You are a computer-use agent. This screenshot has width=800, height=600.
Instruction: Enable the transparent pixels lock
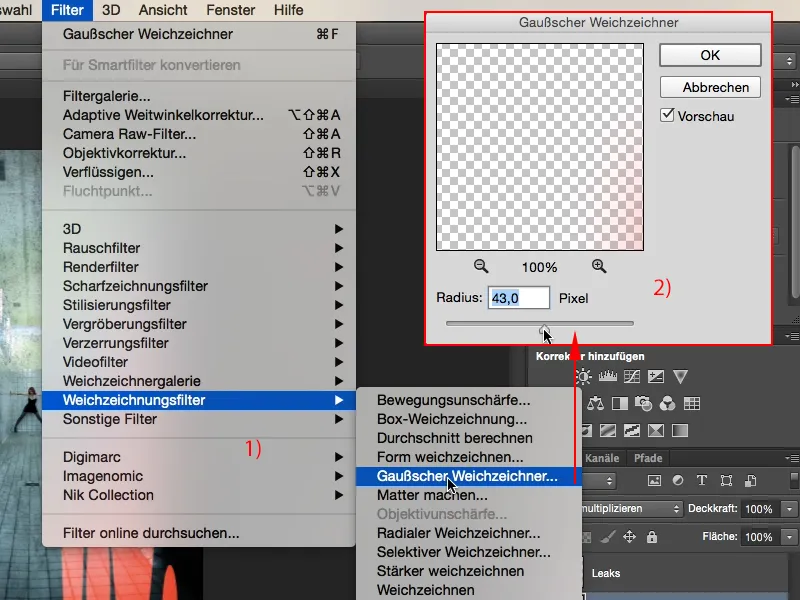[587, 537]
